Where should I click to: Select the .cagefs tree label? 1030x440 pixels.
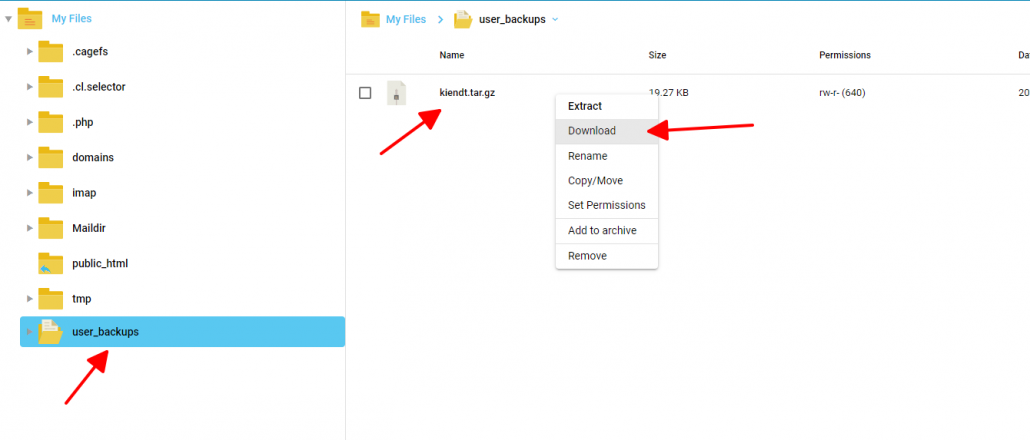[90, 51]
